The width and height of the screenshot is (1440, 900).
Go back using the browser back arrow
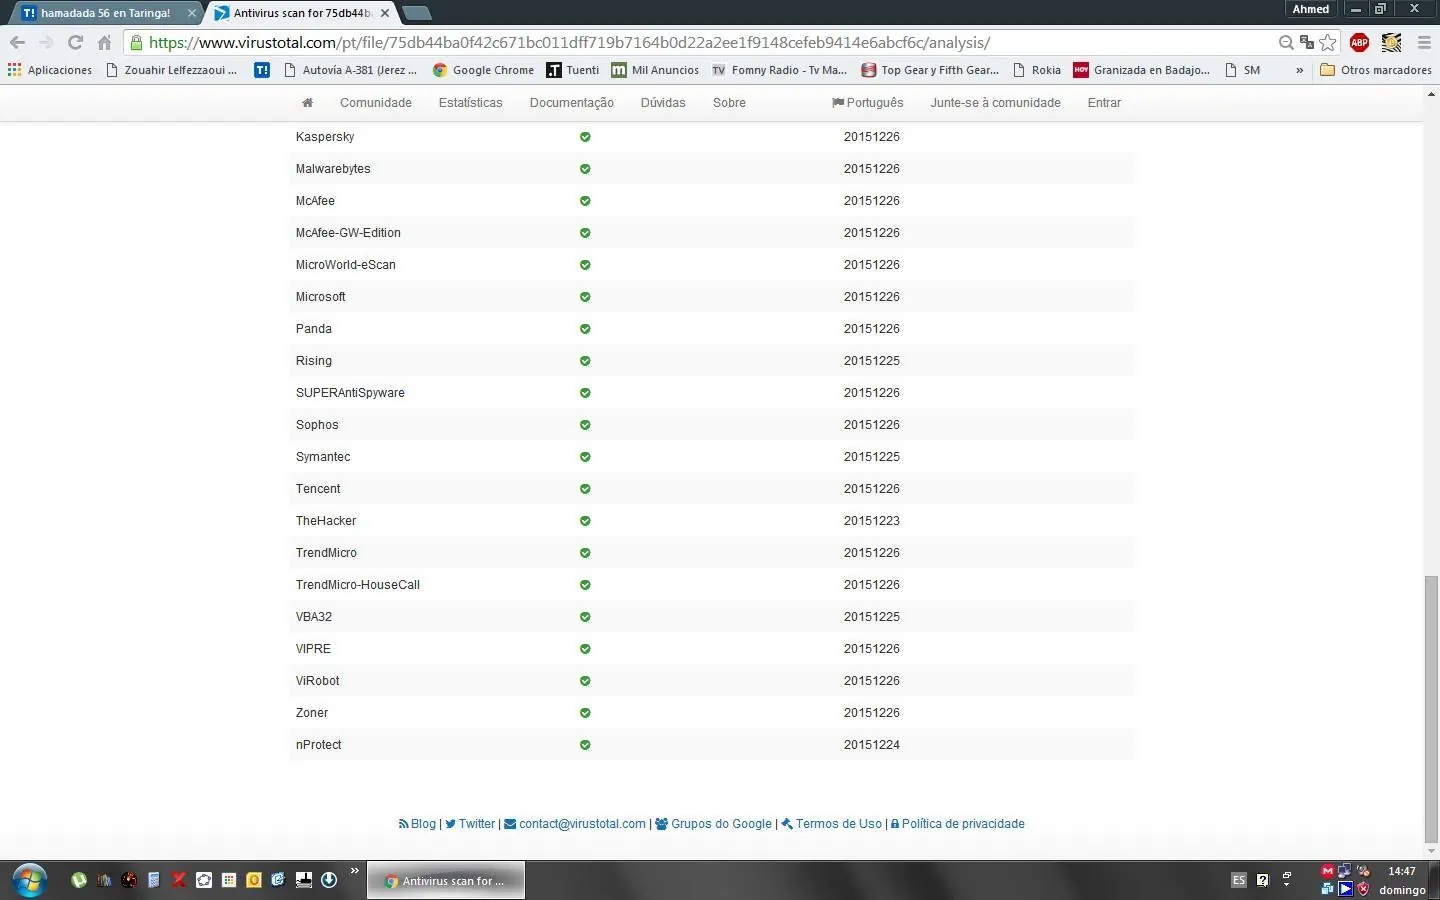[x=17, y=43]
